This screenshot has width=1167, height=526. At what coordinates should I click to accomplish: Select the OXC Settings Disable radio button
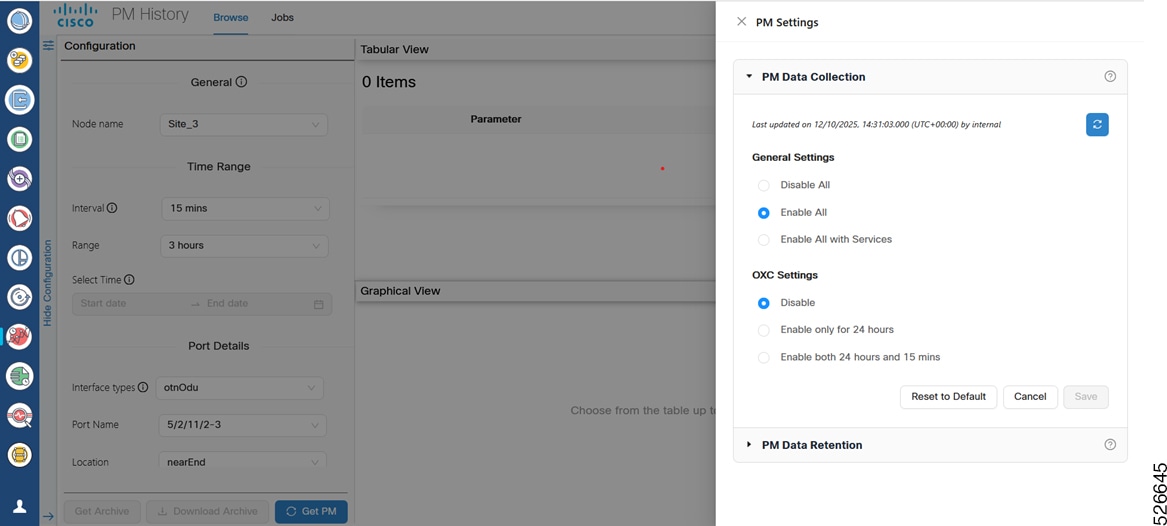tap(763, 303)
